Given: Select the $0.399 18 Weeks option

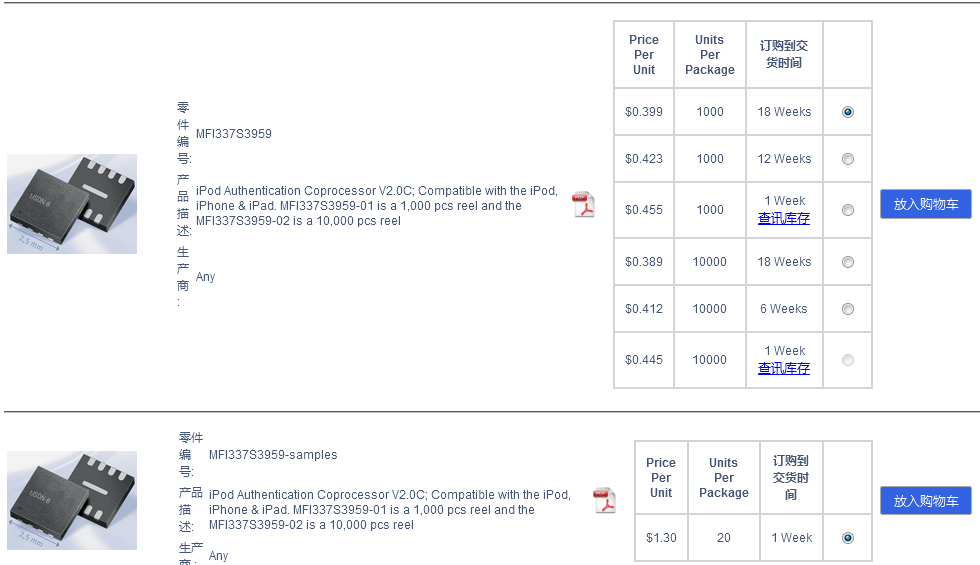Looking at the screenshot, I should tap(848, 112).
